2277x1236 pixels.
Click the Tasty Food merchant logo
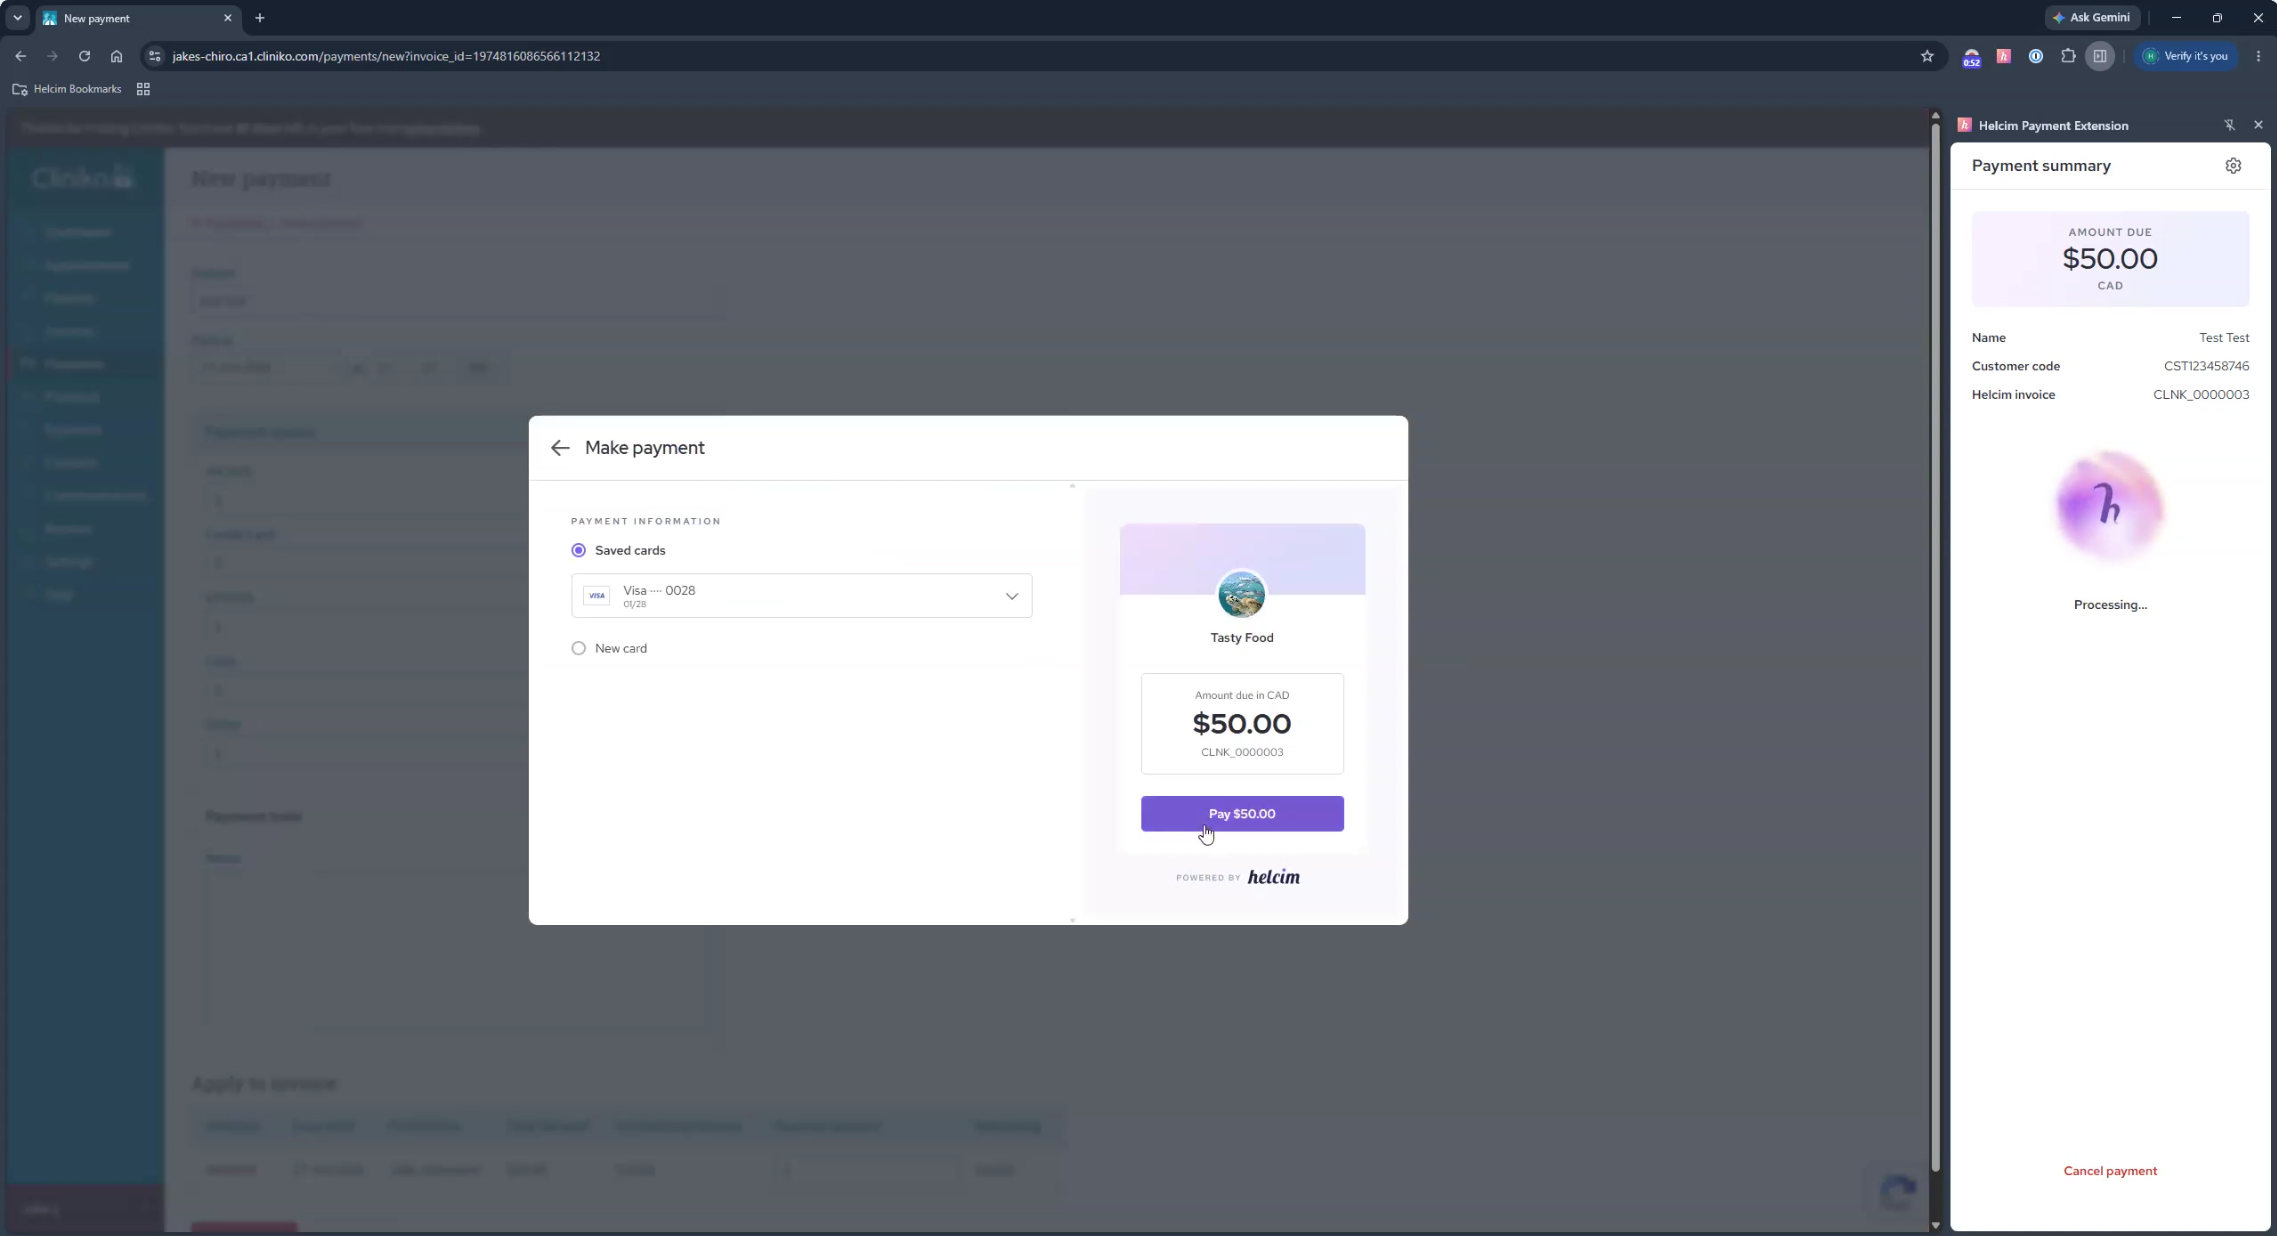[x=1241, y=595]
